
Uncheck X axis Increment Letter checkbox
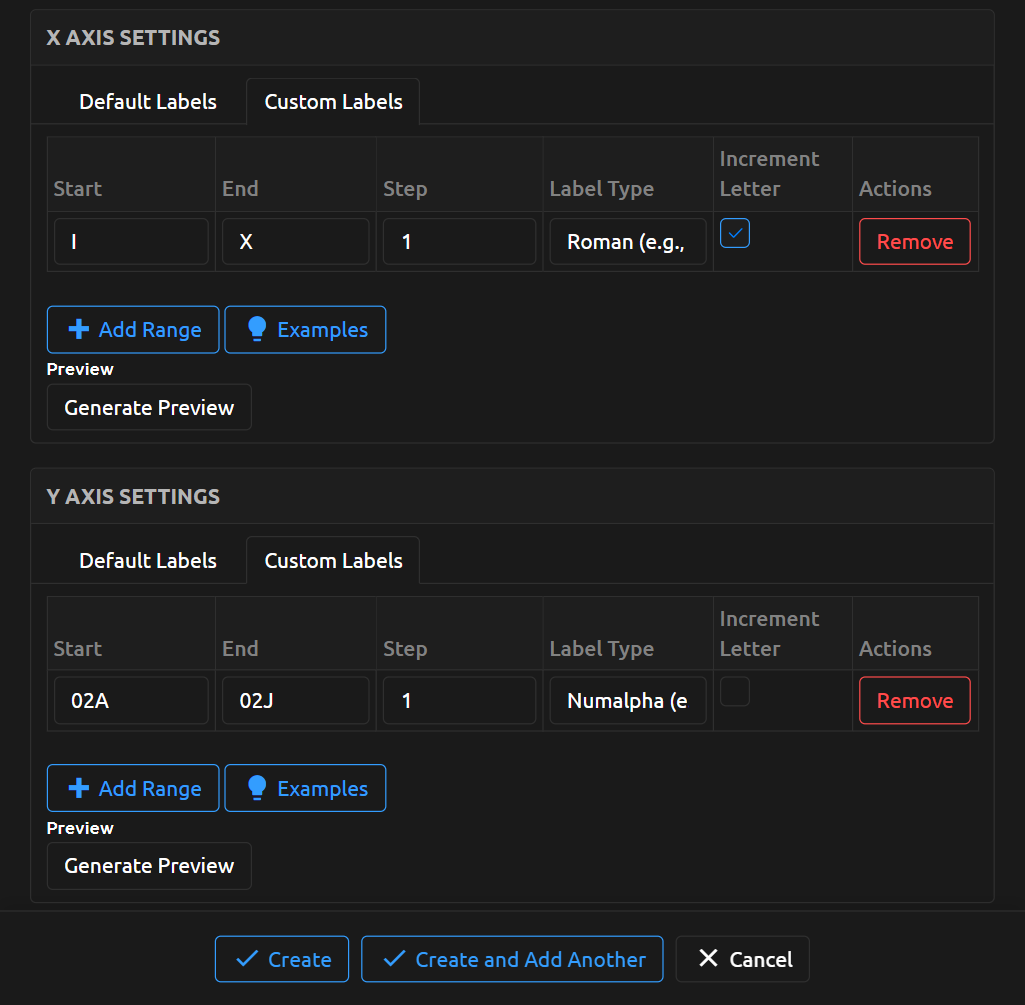pos(735,233)
